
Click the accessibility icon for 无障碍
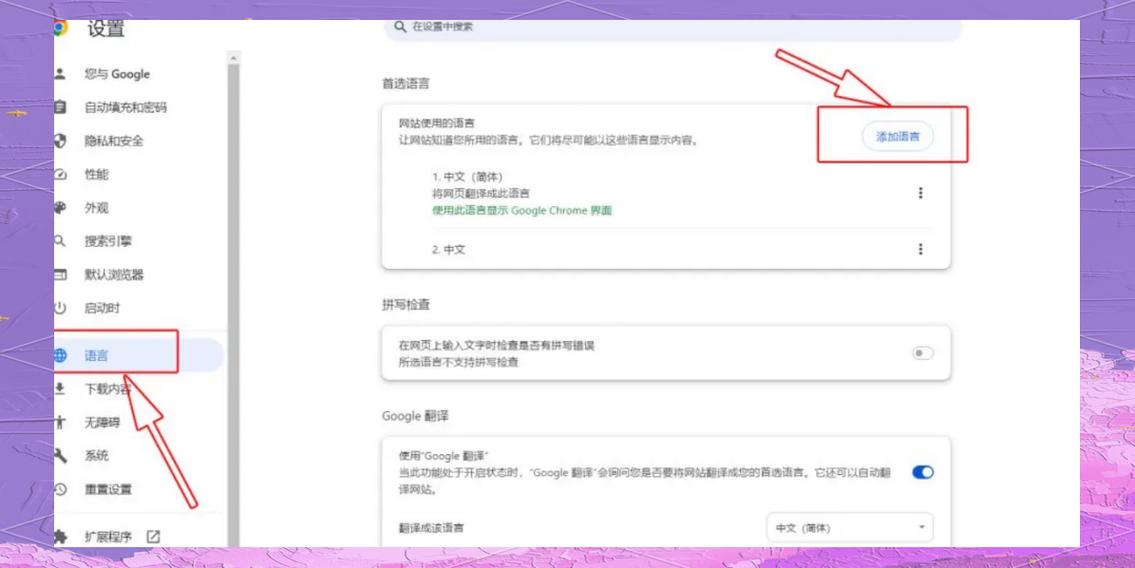(x=60, y=422)
